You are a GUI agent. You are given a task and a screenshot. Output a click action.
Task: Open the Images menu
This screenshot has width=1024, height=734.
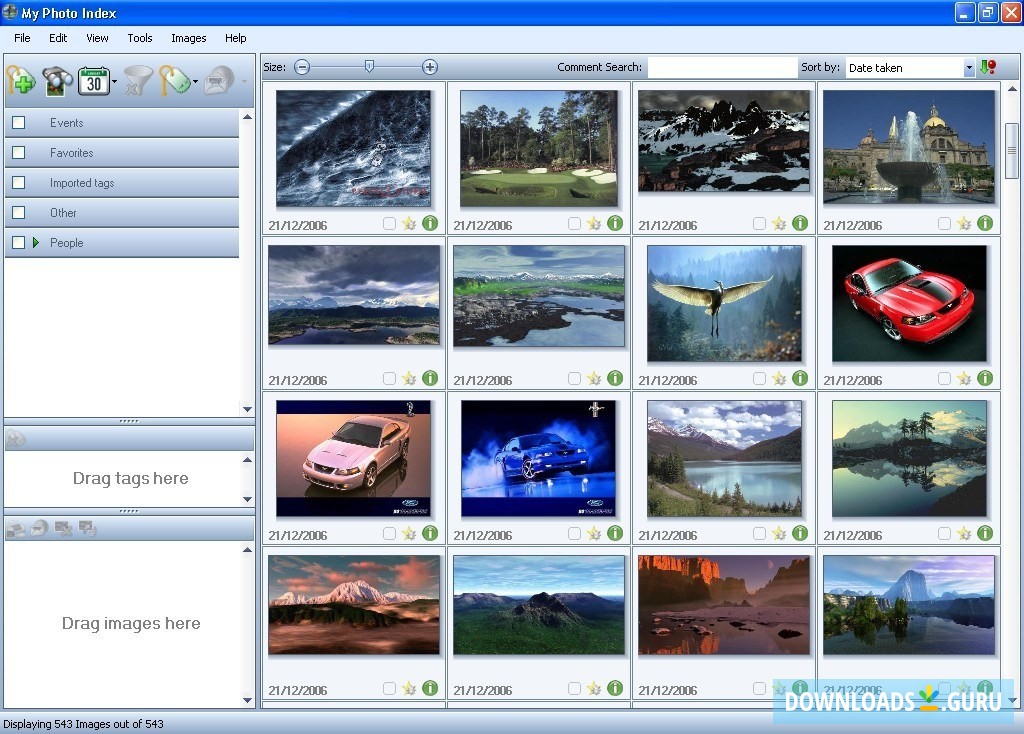point(188,38)
